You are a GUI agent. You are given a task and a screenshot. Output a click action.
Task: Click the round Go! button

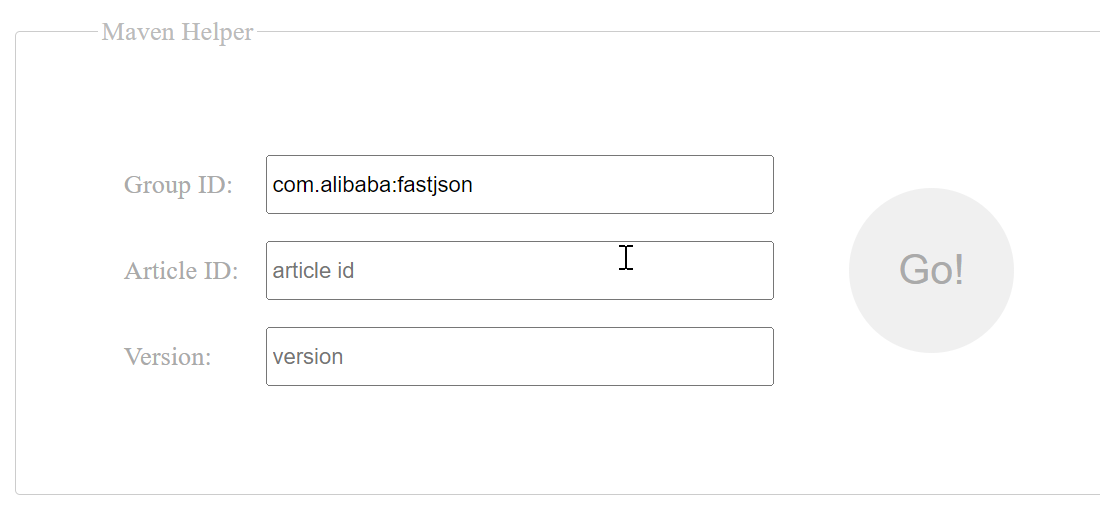931,270
